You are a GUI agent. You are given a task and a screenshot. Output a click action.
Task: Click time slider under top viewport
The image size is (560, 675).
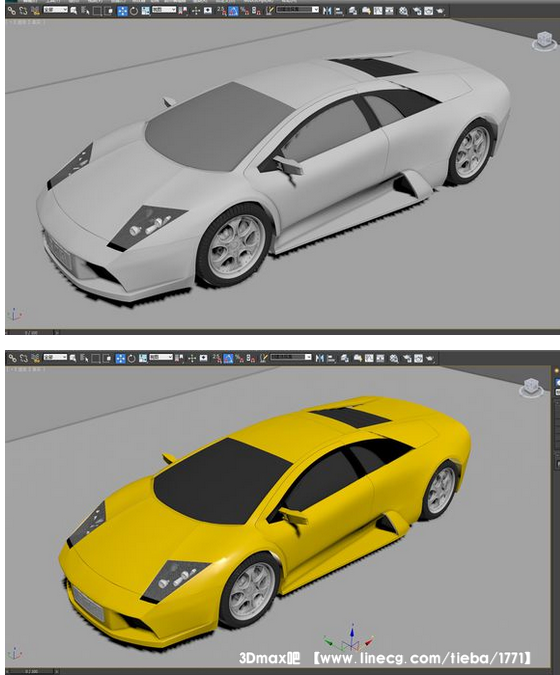(x=31, y=332)
